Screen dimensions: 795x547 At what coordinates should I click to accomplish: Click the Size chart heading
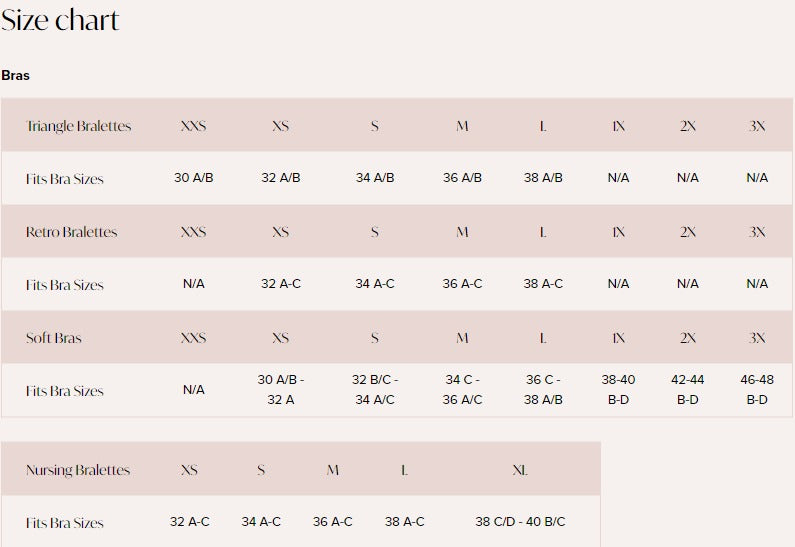tap(61, 20)
